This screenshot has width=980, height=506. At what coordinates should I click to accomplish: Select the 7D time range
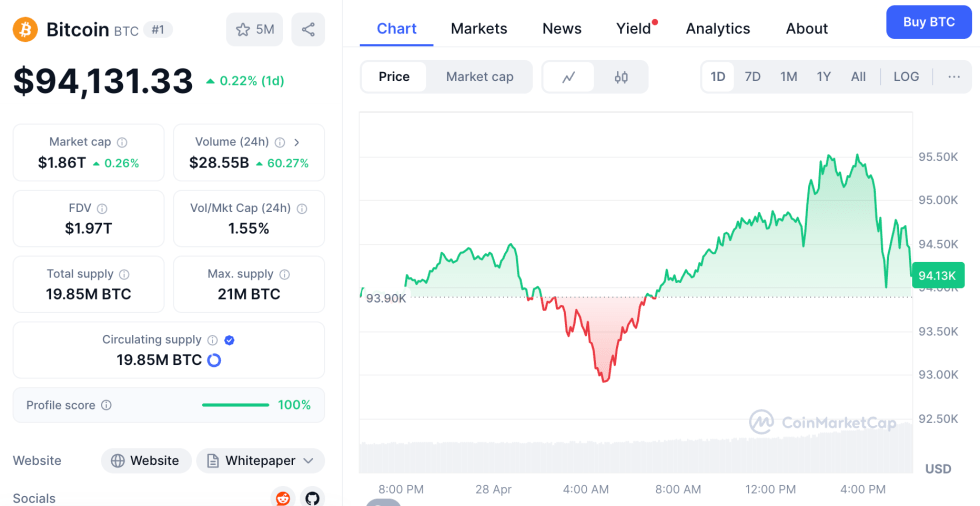(x=753, y=77)
